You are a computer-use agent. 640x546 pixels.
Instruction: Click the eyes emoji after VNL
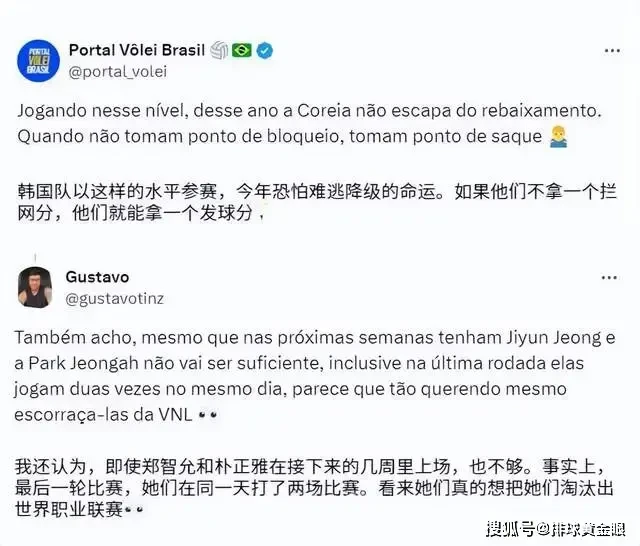(207, 415)
